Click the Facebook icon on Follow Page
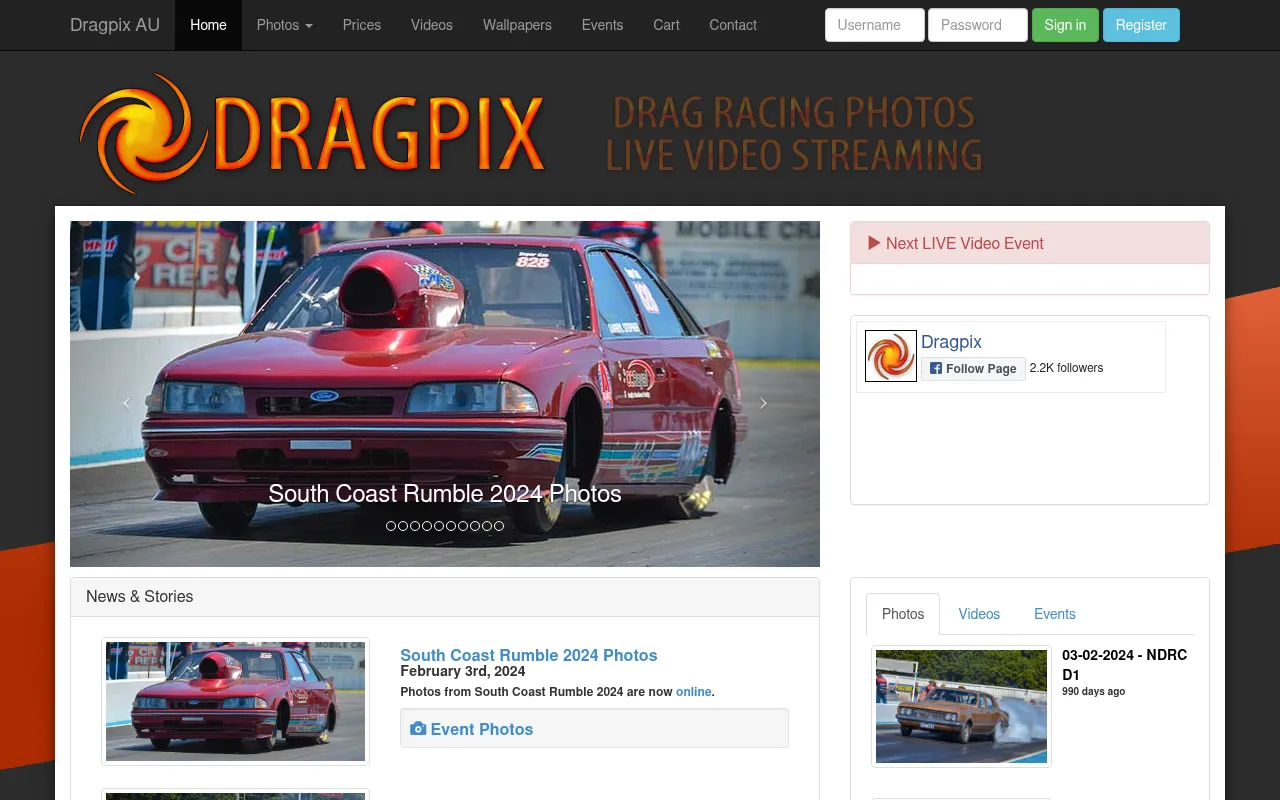Viewport: 1280px width, 800px height. tap(936, 368)
